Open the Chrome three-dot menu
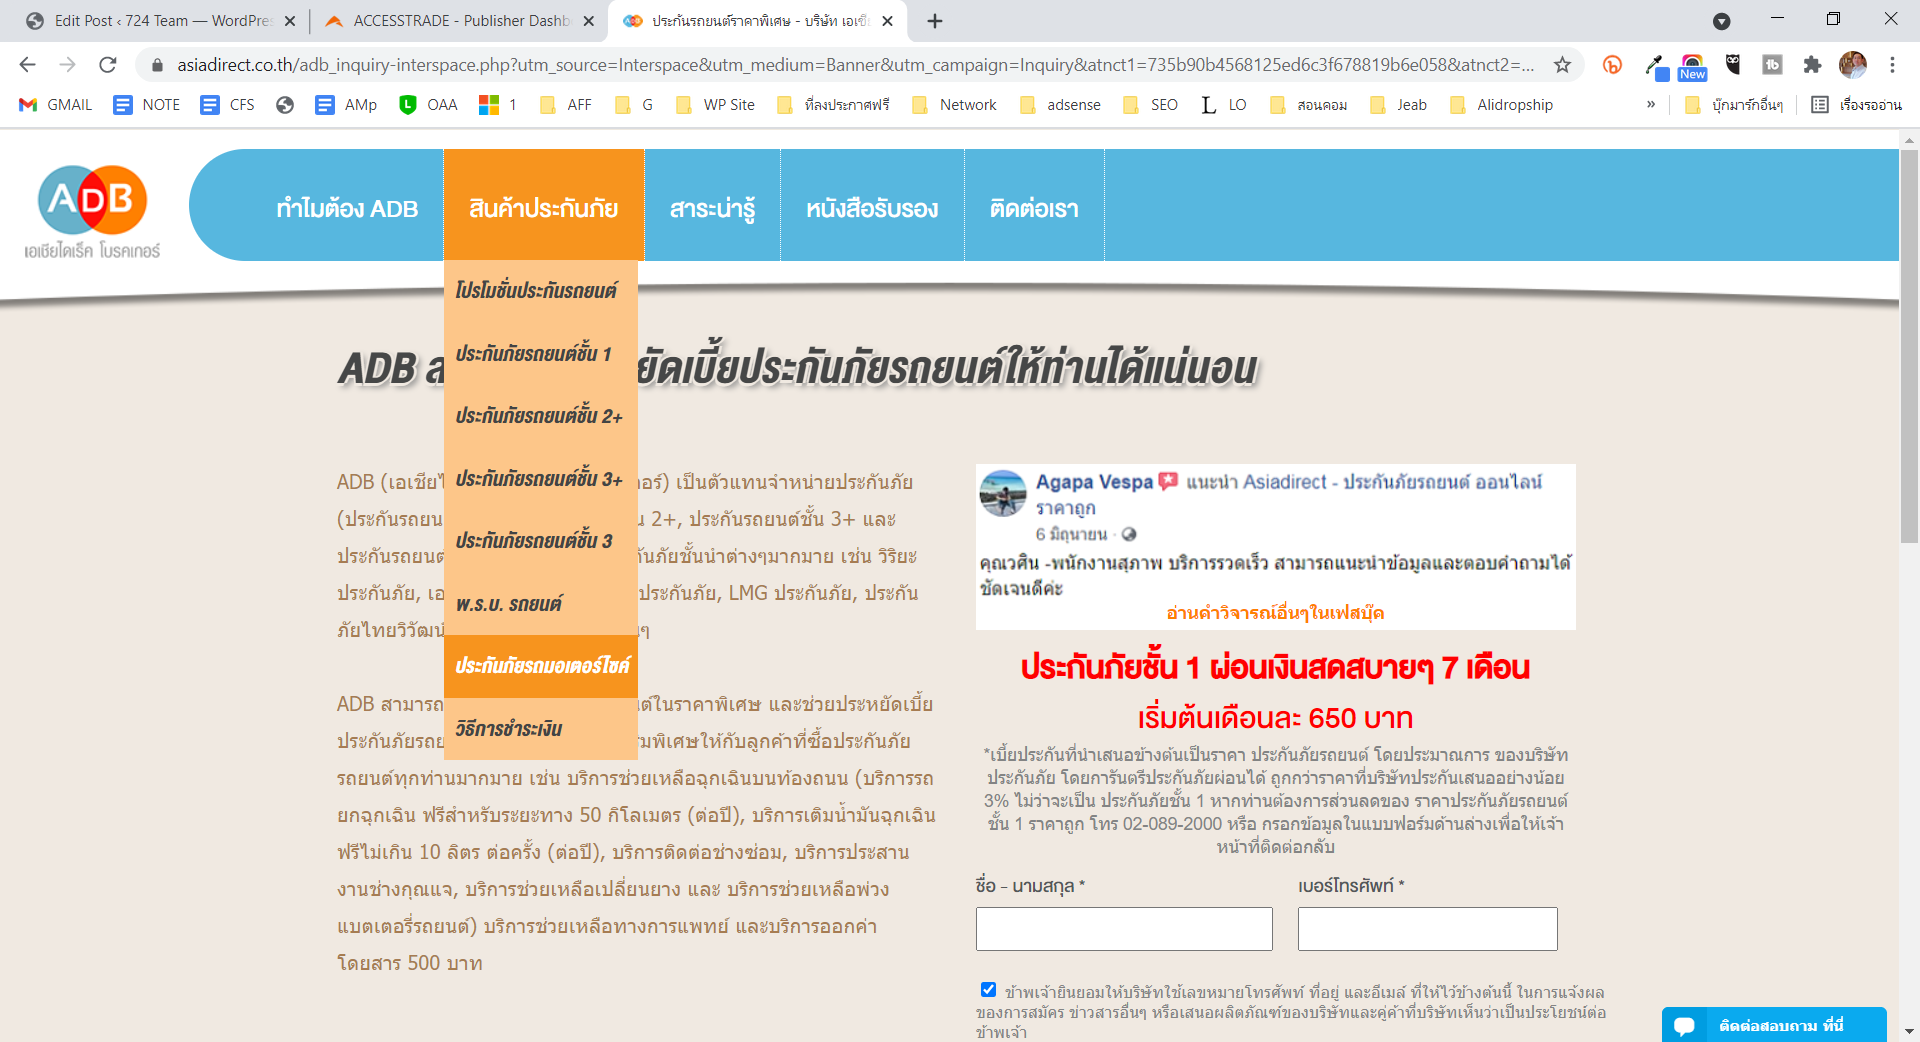The height and width of the screenshot is (1042, 1920). [x=1892, y=65]
